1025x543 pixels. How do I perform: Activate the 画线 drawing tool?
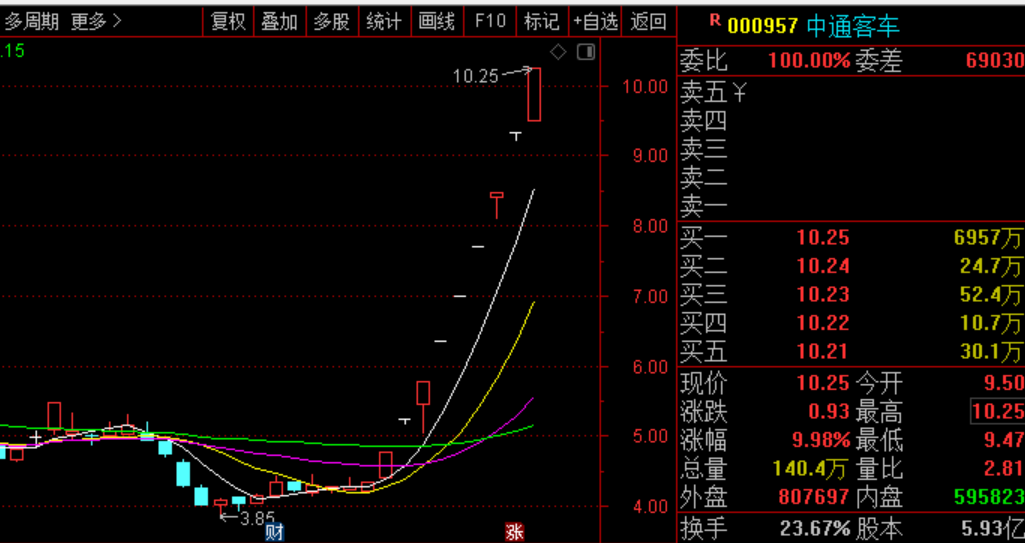point(436,21)
